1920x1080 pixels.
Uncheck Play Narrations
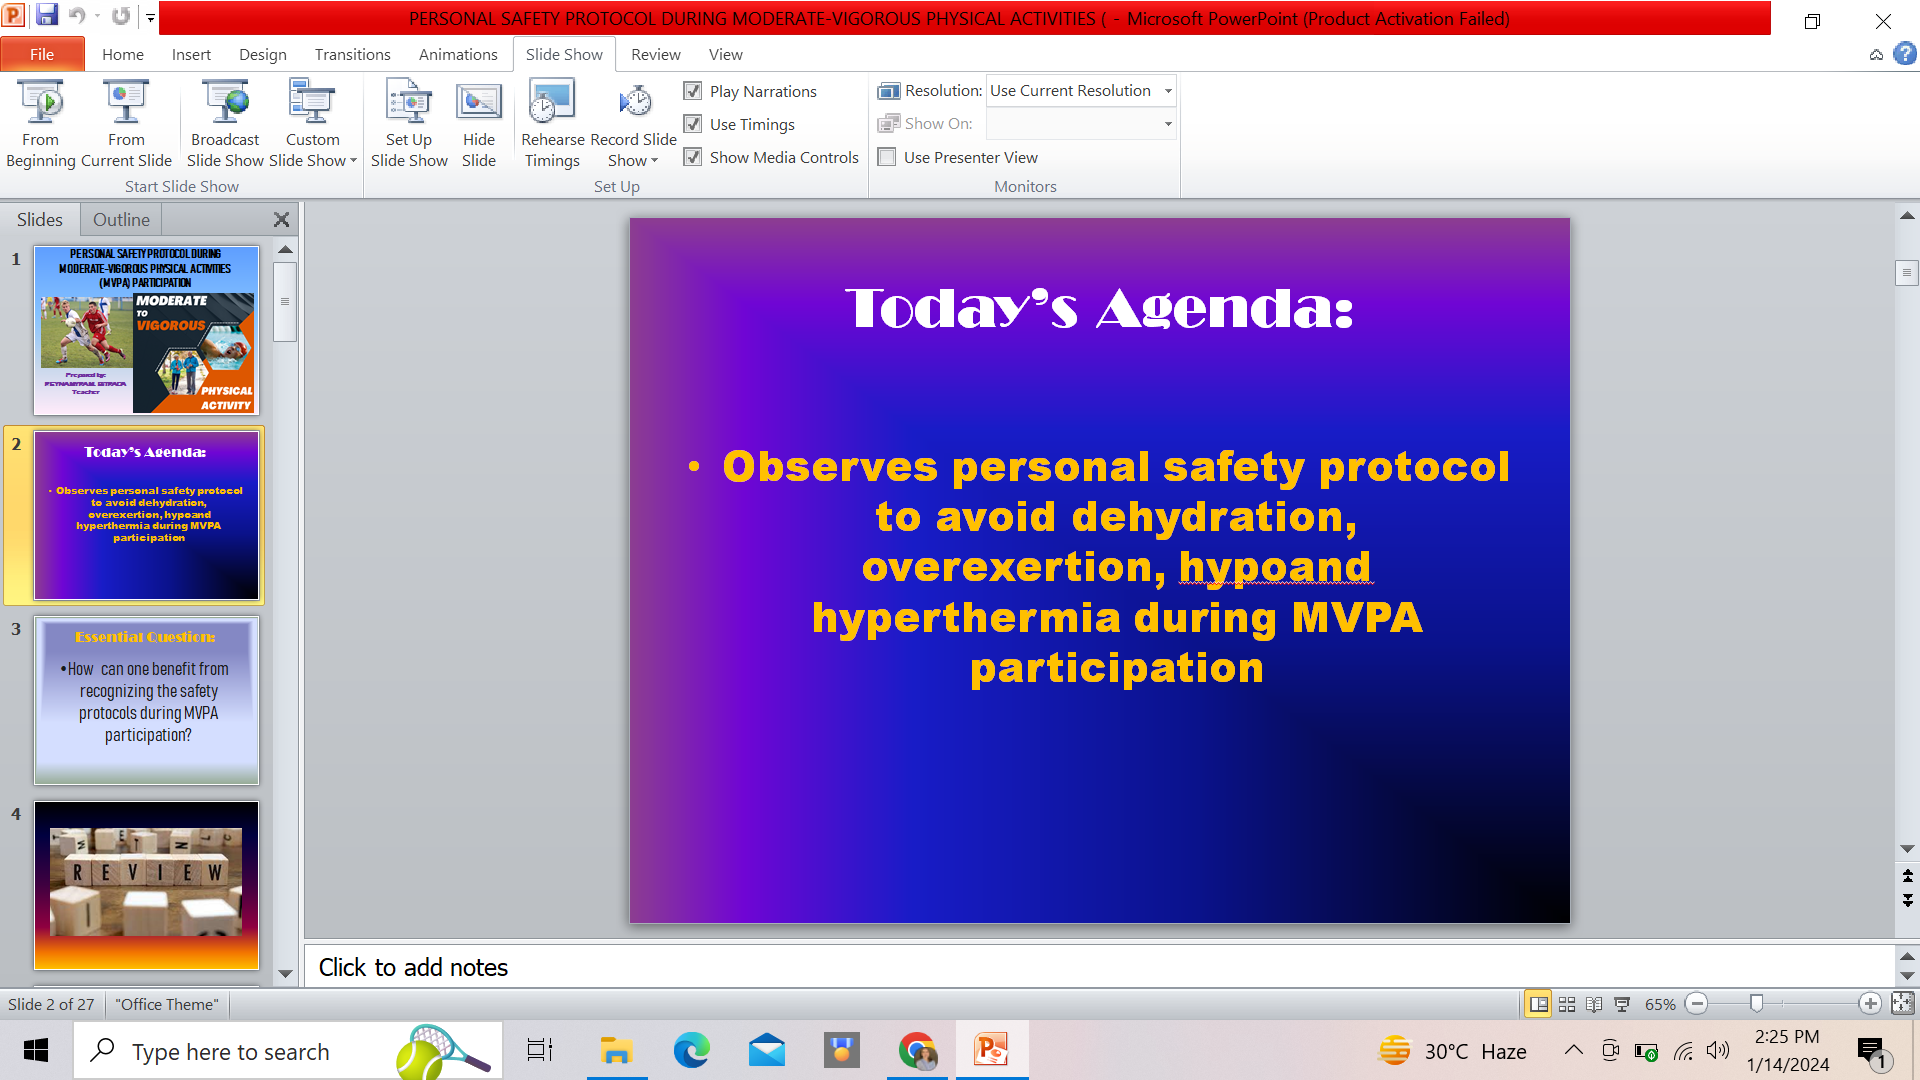(x=693, y=91)
